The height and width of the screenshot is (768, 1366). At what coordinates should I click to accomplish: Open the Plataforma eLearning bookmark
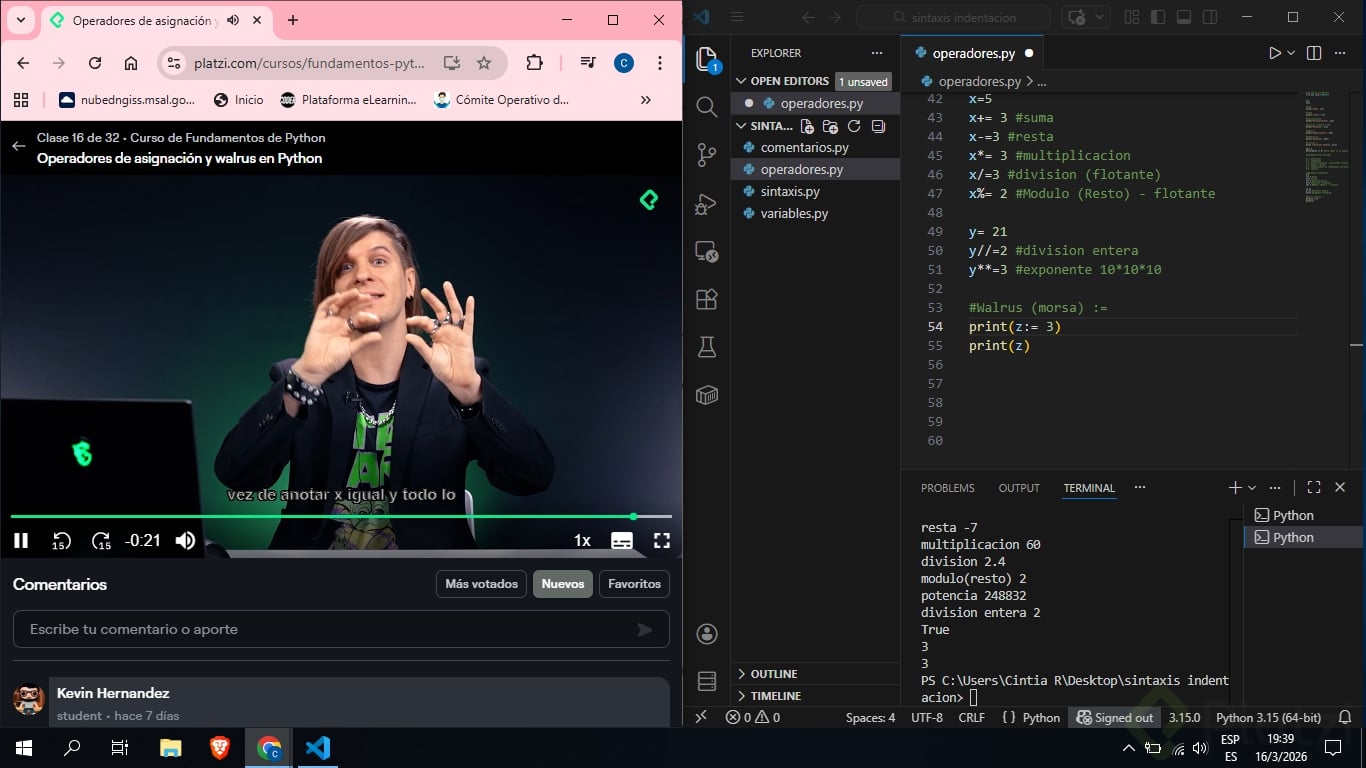[x=348, y=100]
